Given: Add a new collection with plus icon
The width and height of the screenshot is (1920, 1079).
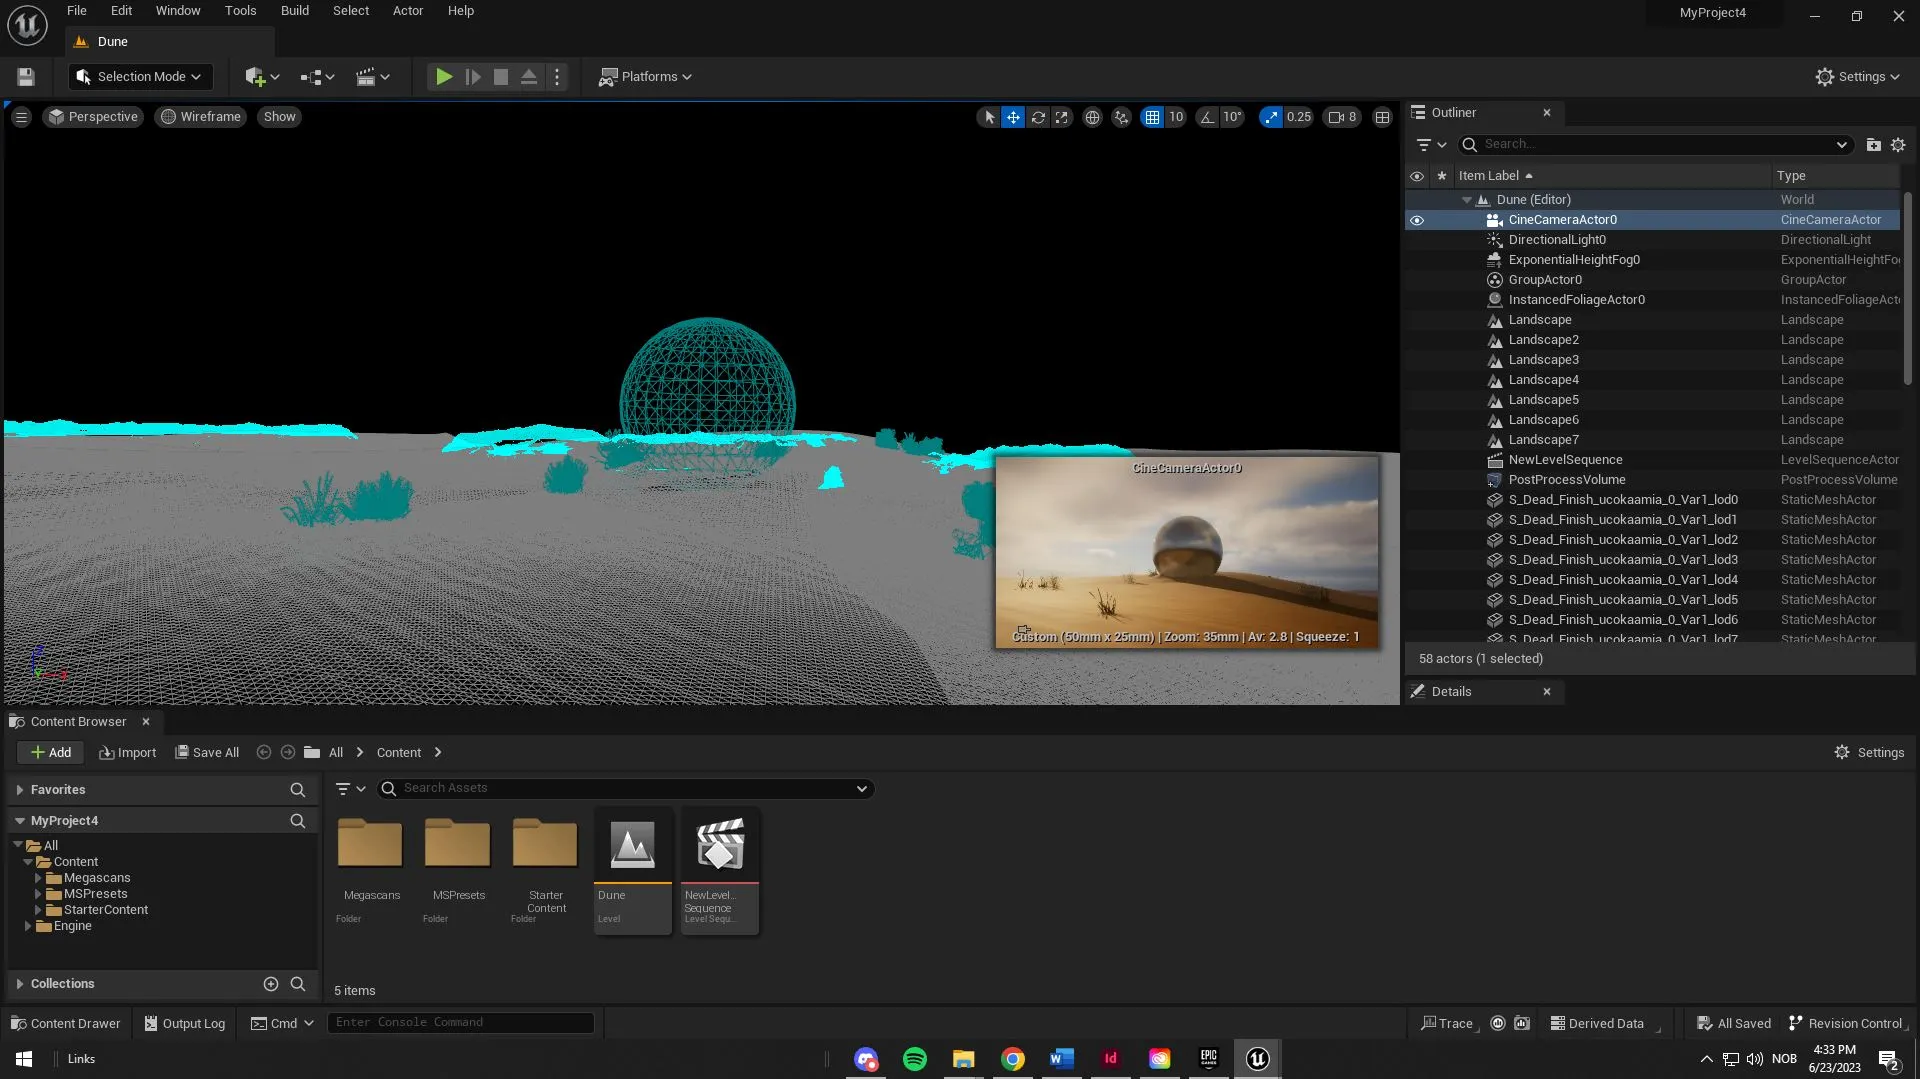Looking at the screenshot, I should pyautogui.click(x=270, y=984).
